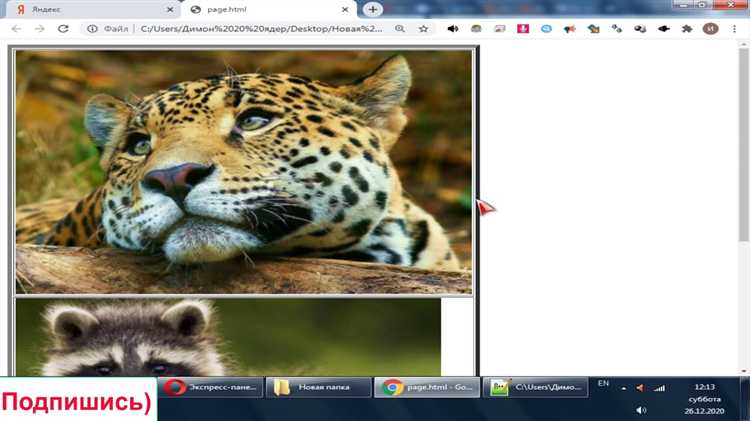Image resolution: width=750 pixels, height=421 pixels.
Task: Open the blue round chat extension
Action: coord(546,29)
